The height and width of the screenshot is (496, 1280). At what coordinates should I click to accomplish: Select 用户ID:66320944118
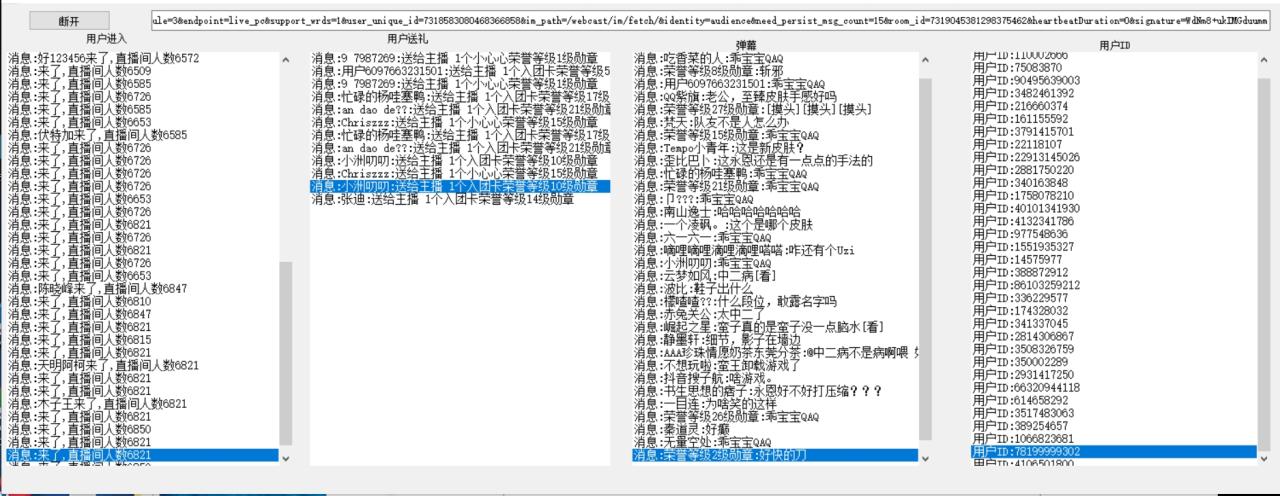pos(1114,388)
